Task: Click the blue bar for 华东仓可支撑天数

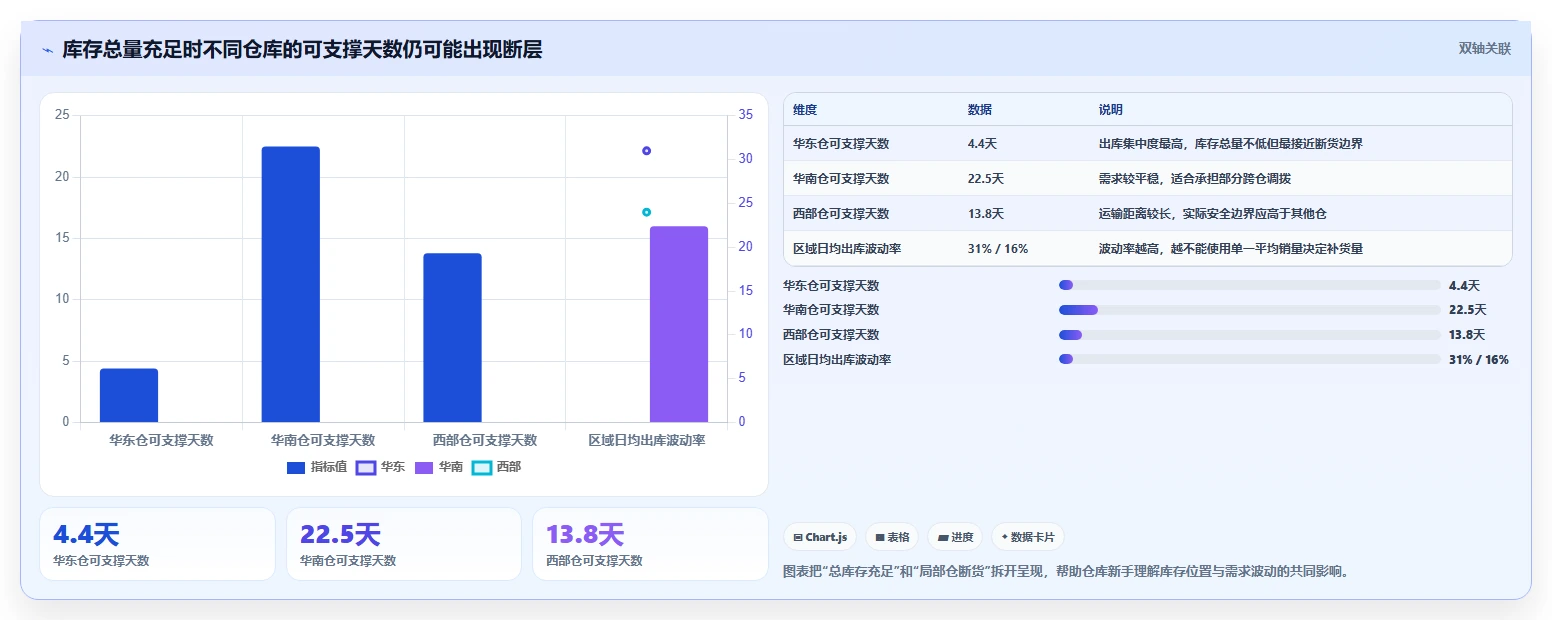Action: pos(129,395)
